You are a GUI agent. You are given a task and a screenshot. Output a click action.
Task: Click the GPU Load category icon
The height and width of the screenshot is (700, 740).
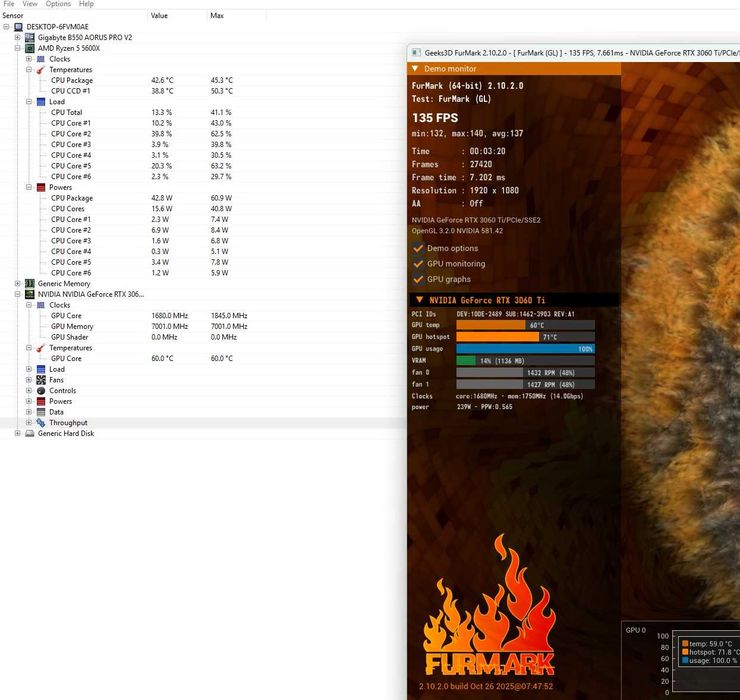click(x=41, y=370)
